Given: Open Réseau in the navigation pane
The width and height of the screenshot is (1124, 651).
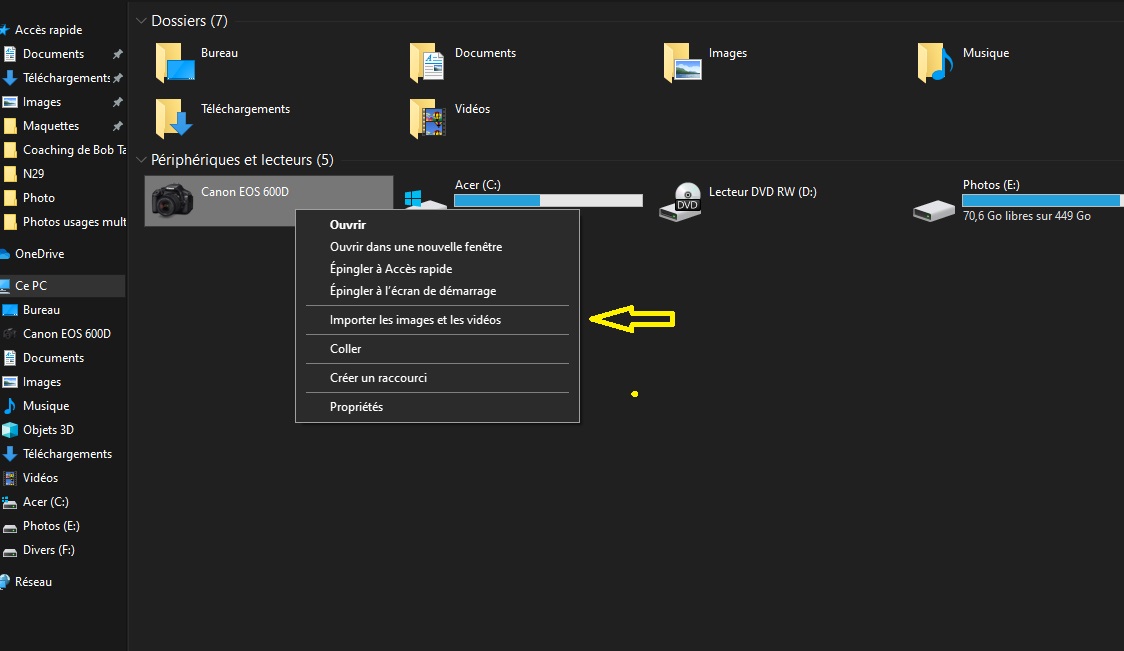Looking at the screenshot, I should (33, 582).
